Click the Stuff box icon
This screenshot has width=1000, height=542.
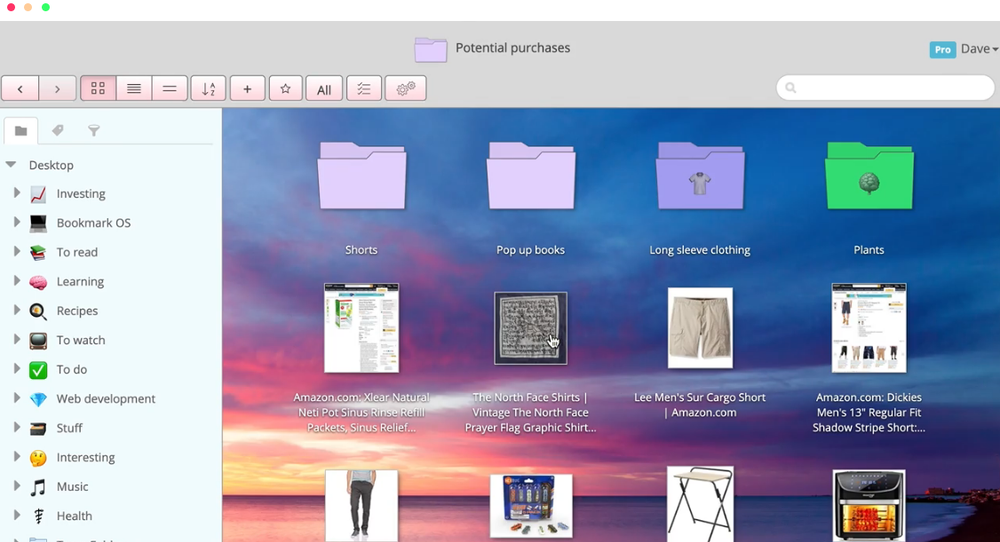click(38, 428)
